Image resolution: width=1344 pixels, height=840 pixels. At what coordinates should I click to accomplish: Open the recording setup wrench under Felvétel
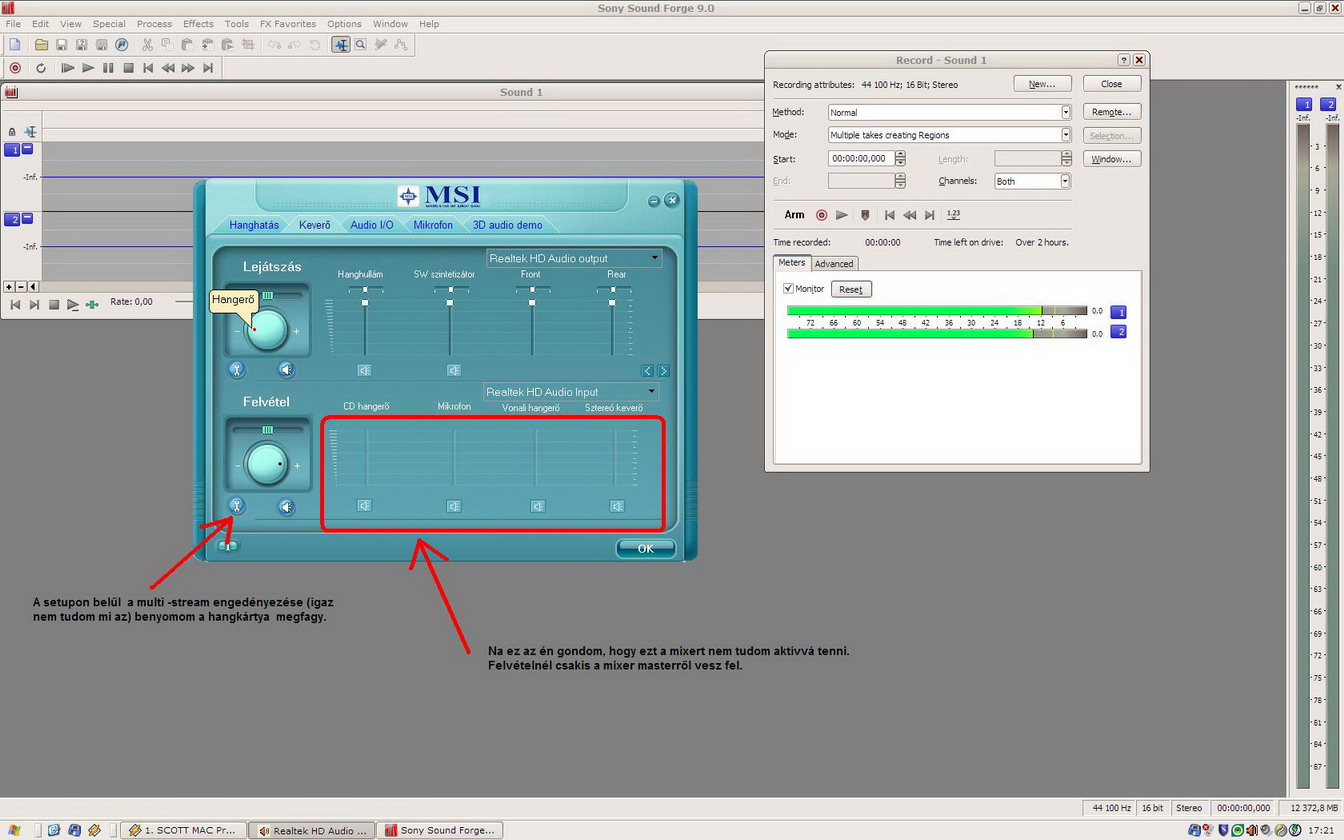point(237,506)
